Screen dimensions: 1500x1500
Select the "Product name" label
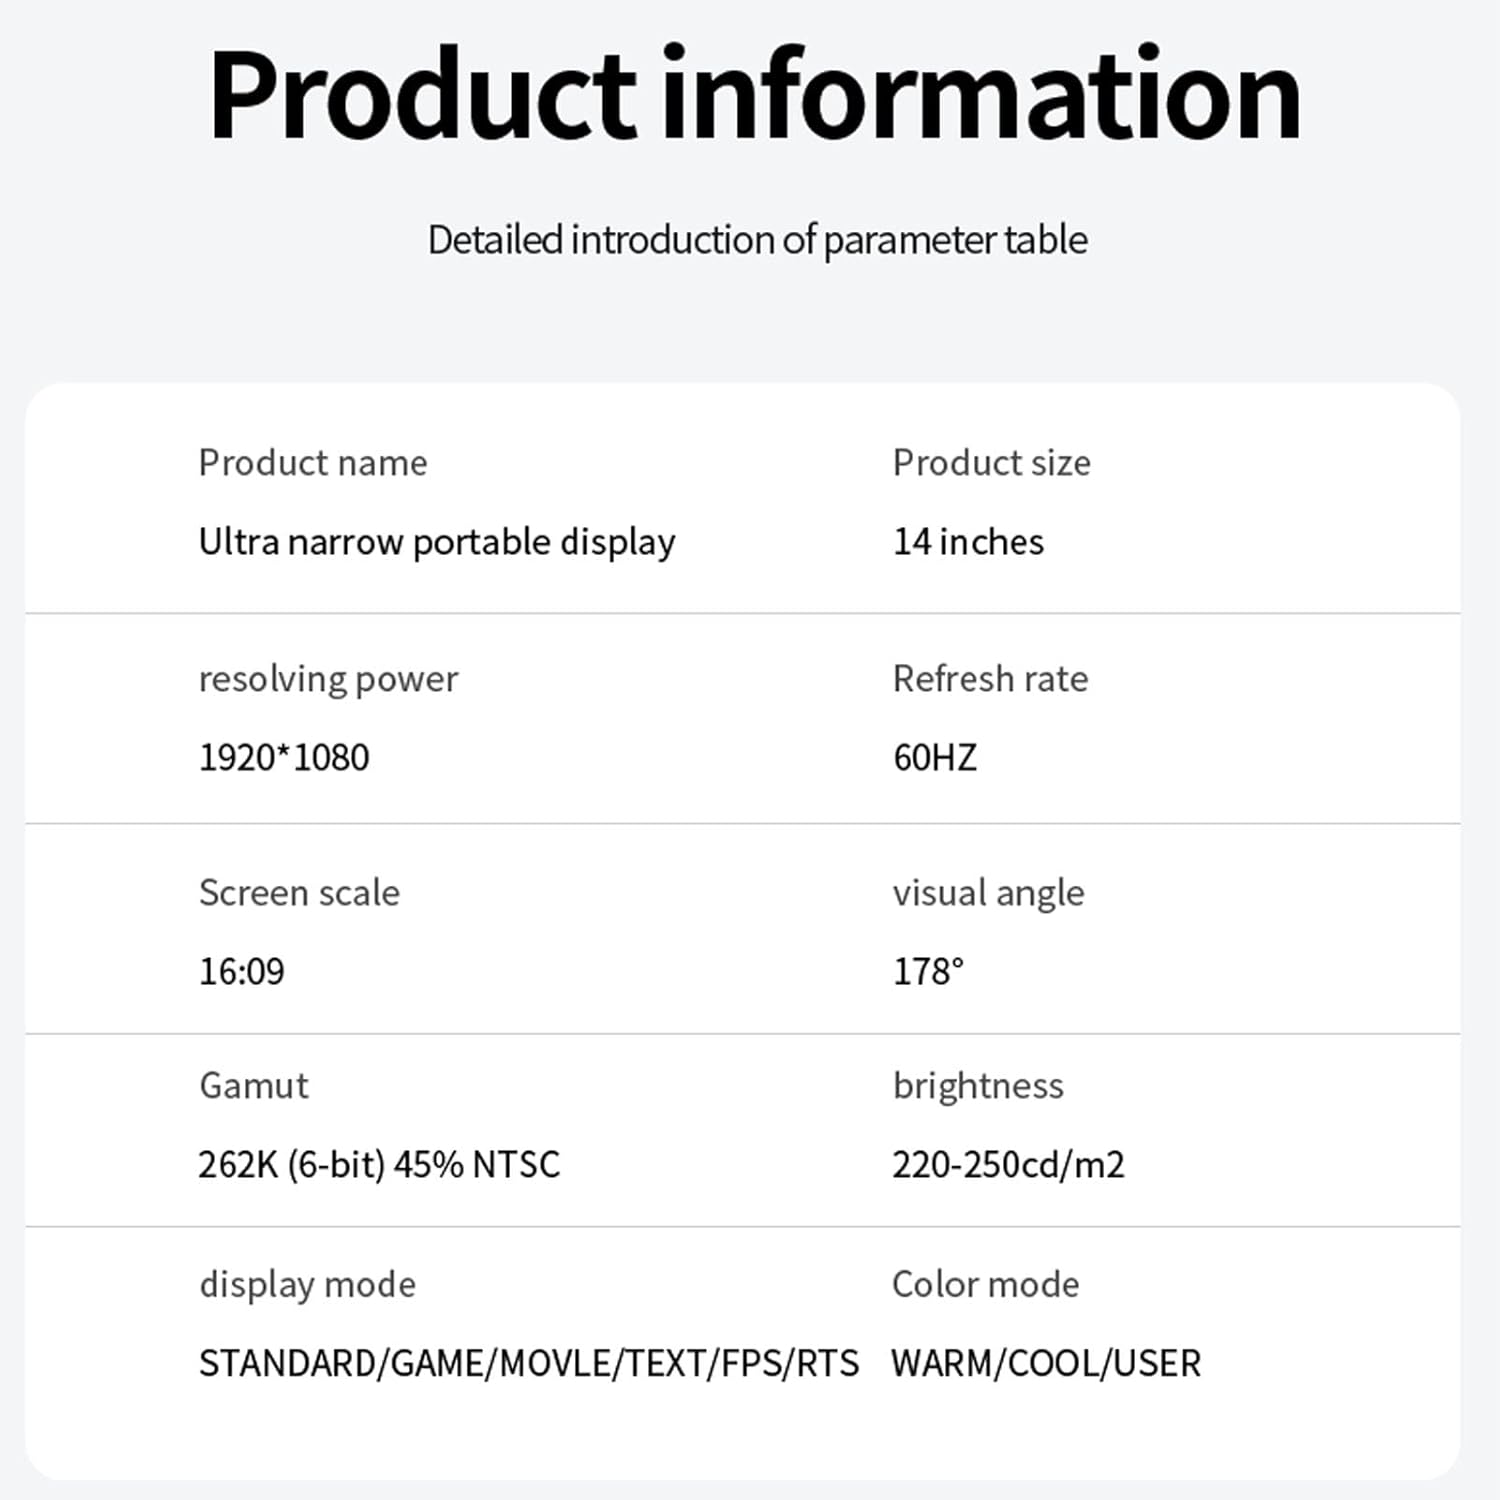pyautogui.click(x=313, y=463)
